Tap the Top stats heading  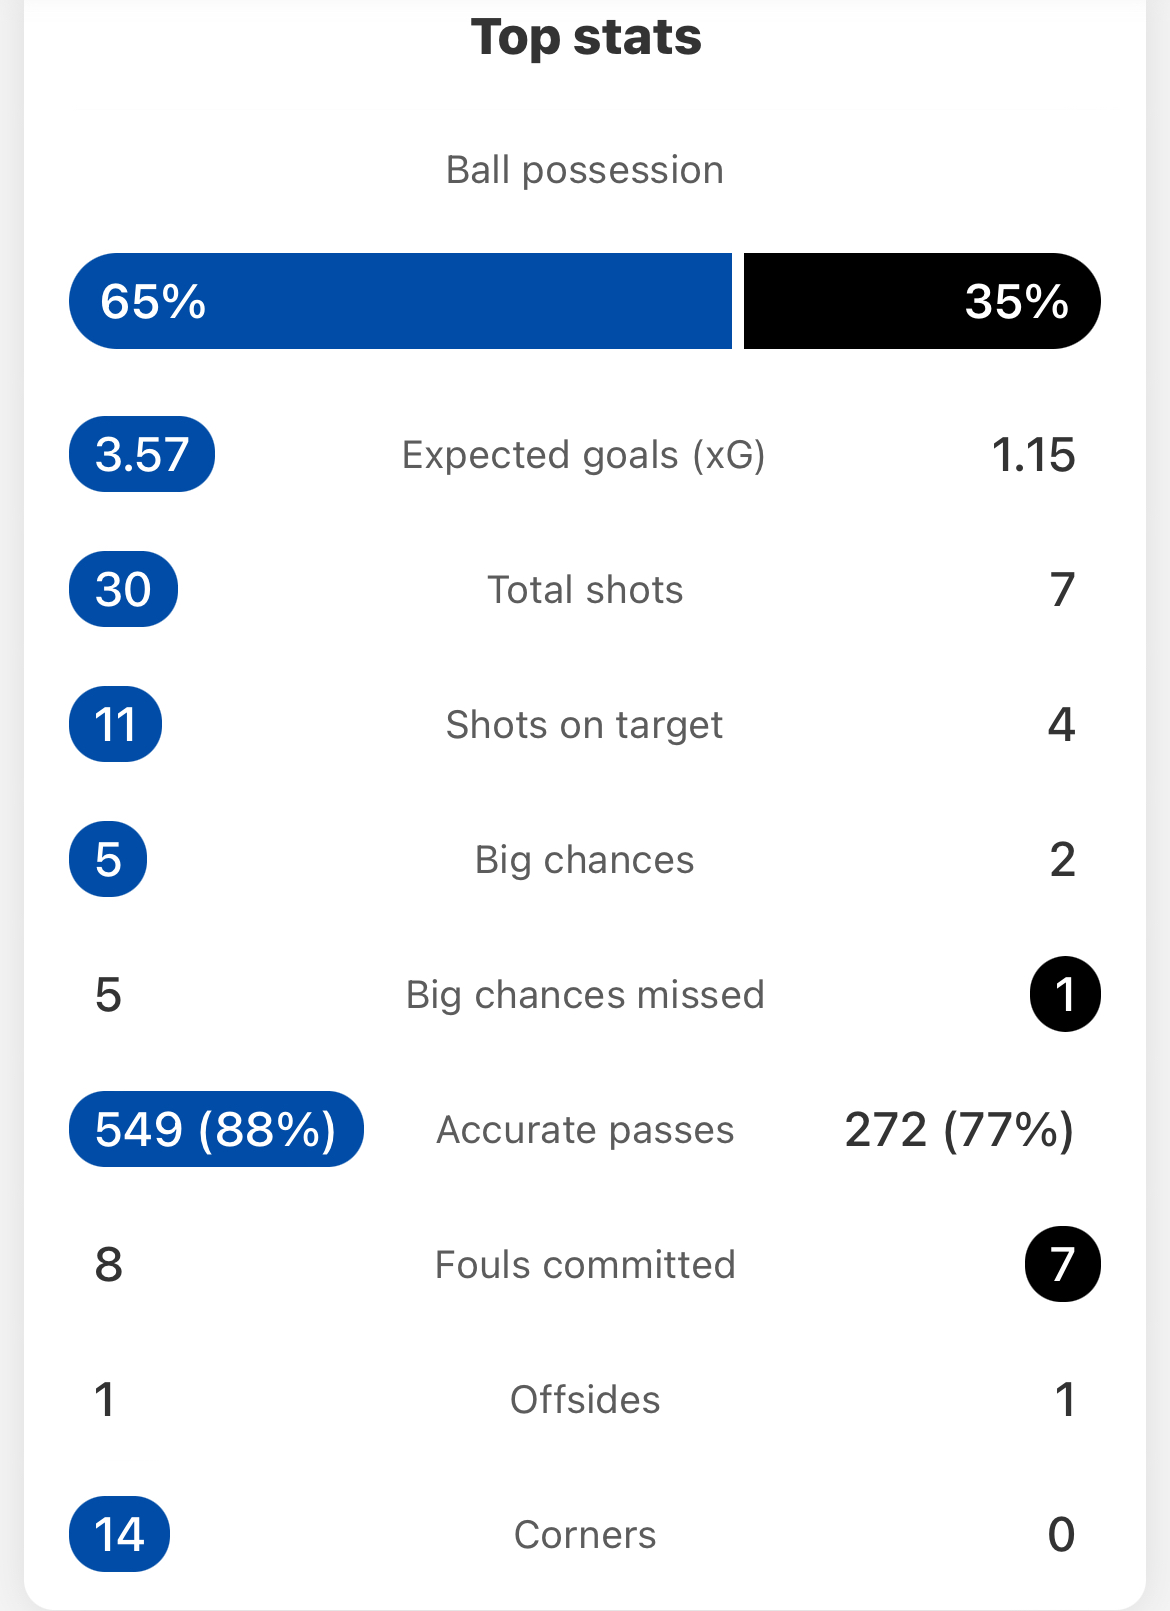click(x=586, y=38)
